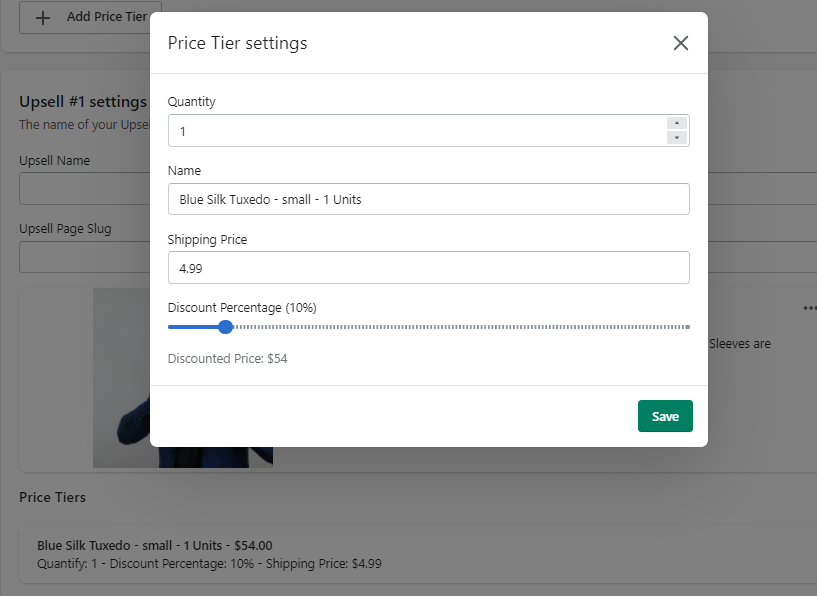The width and height of the screenshot is (817, 596).
Task: Save the price tier settings
Action: coord(665,416)
